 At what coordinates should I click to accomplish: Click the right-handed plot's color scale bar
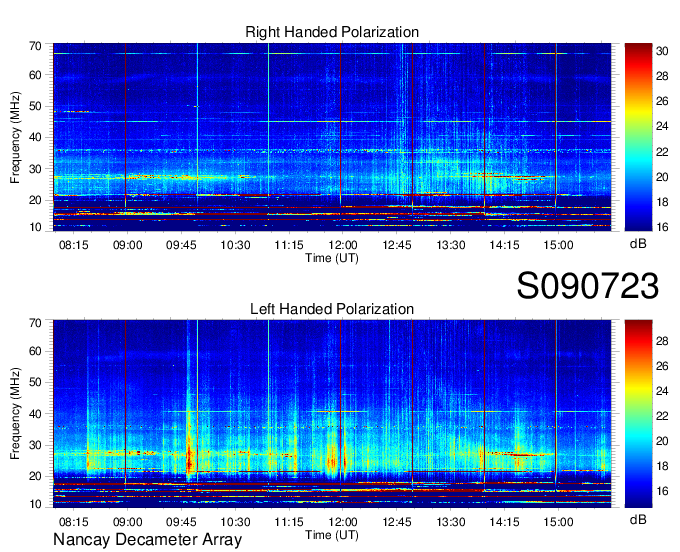point(638,137)
